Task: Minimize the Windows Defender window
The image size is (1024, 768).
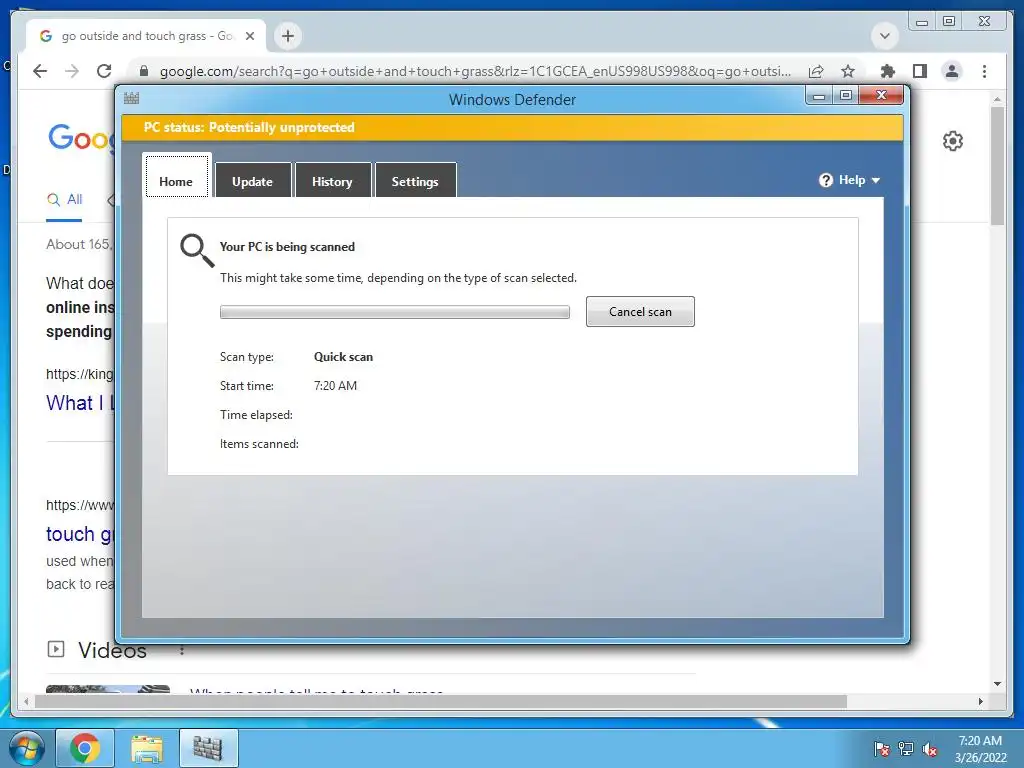Action: [x=819, y=96]
